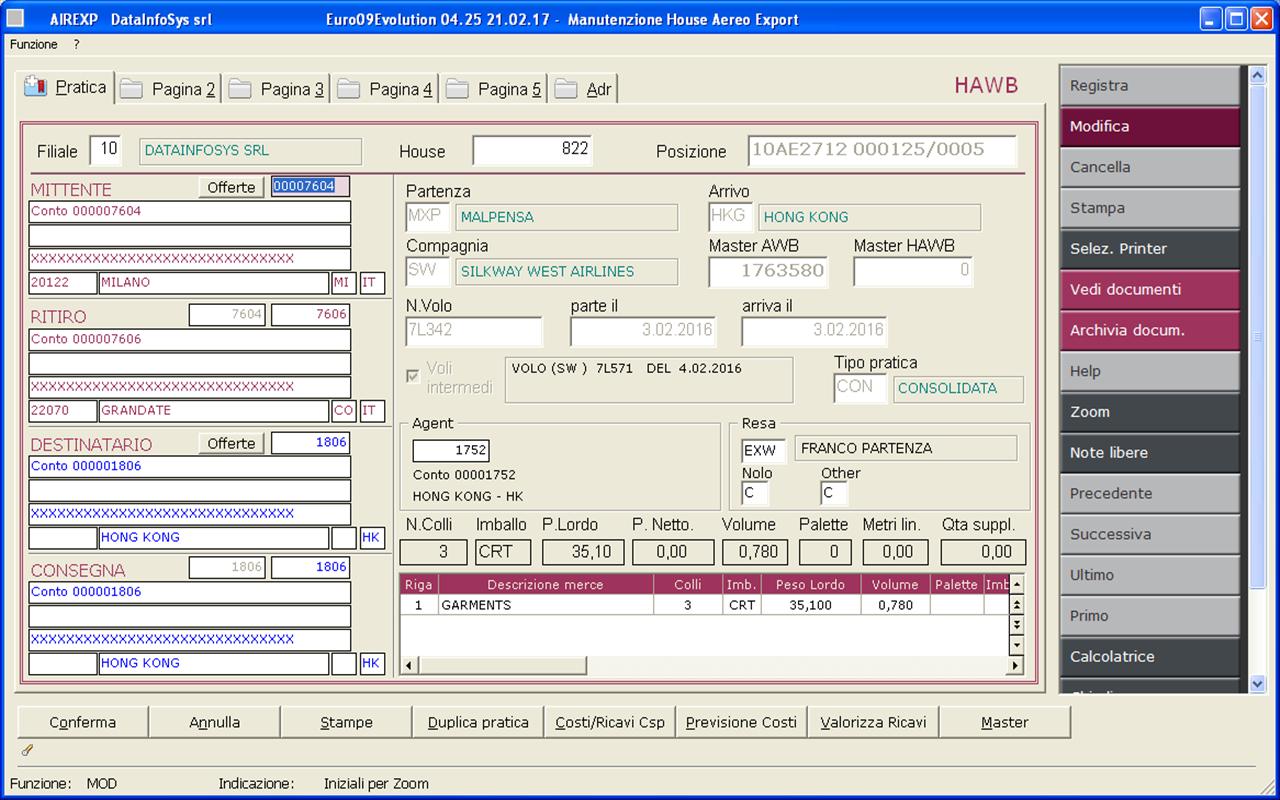Switch to the Pagina 3 tab

[x=277, y=90]
